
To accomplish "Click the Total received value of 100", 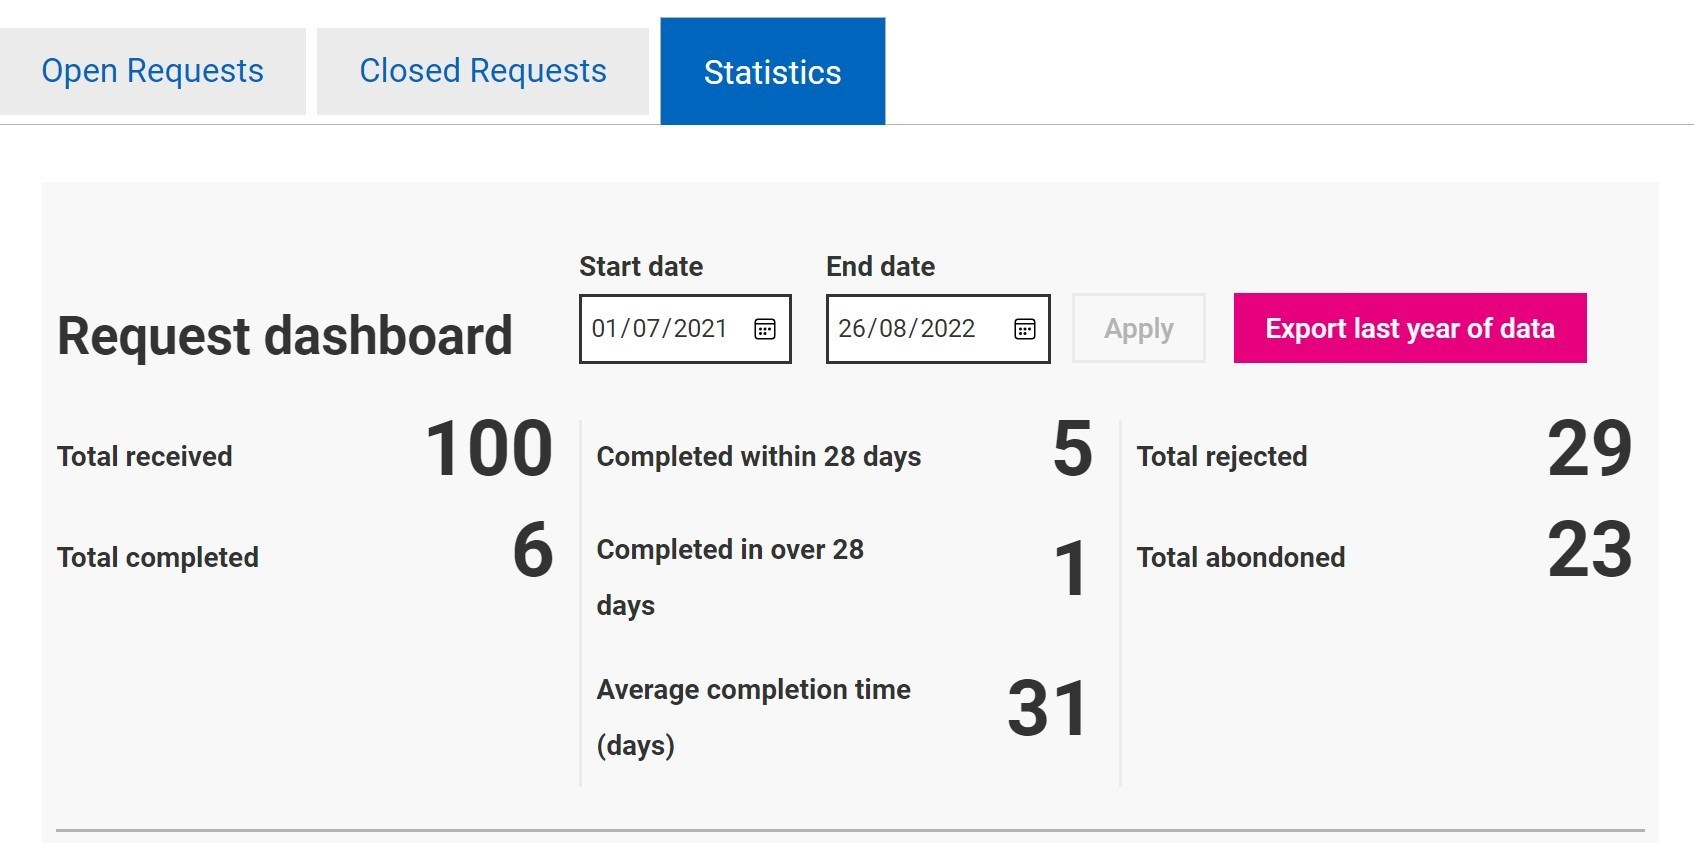I will (x=488, y=450).
